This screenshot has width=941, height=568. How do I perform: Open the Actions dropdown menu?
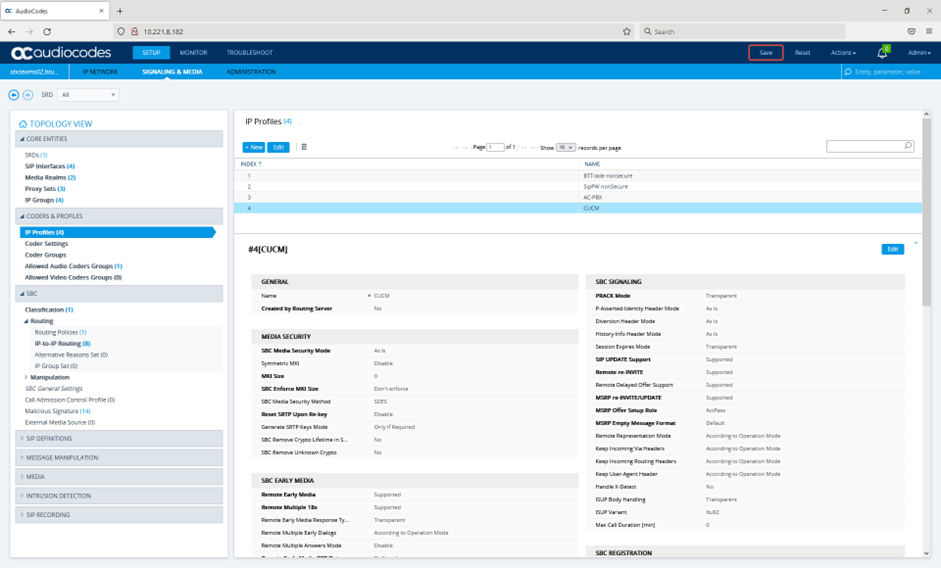coord(843,53)
